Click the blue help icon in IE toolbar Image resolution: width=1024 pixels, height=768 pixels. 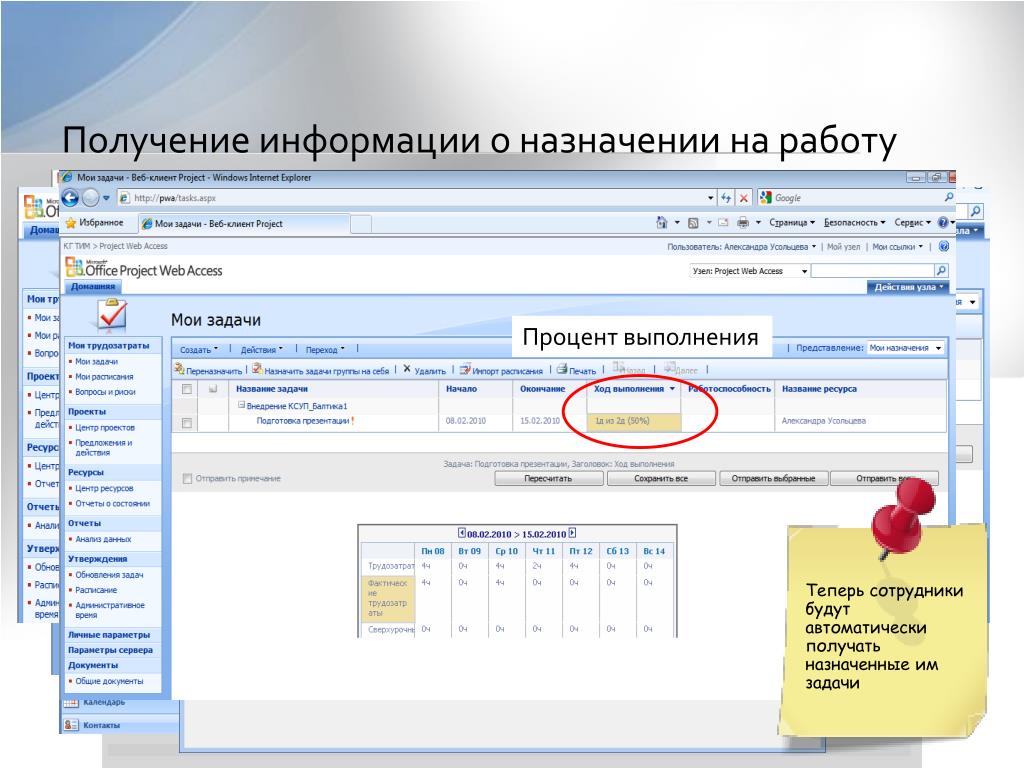(x=943, y=223)
